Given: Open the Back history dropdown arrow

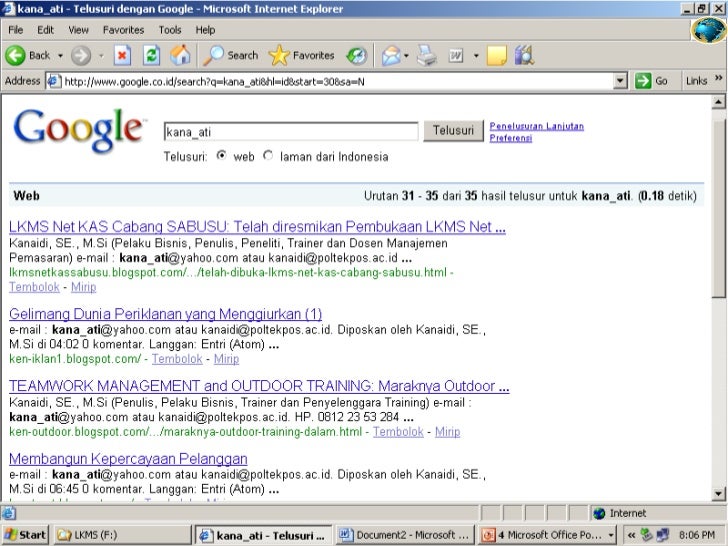Looking at the screenshot, I should click(x=60, y=56).
